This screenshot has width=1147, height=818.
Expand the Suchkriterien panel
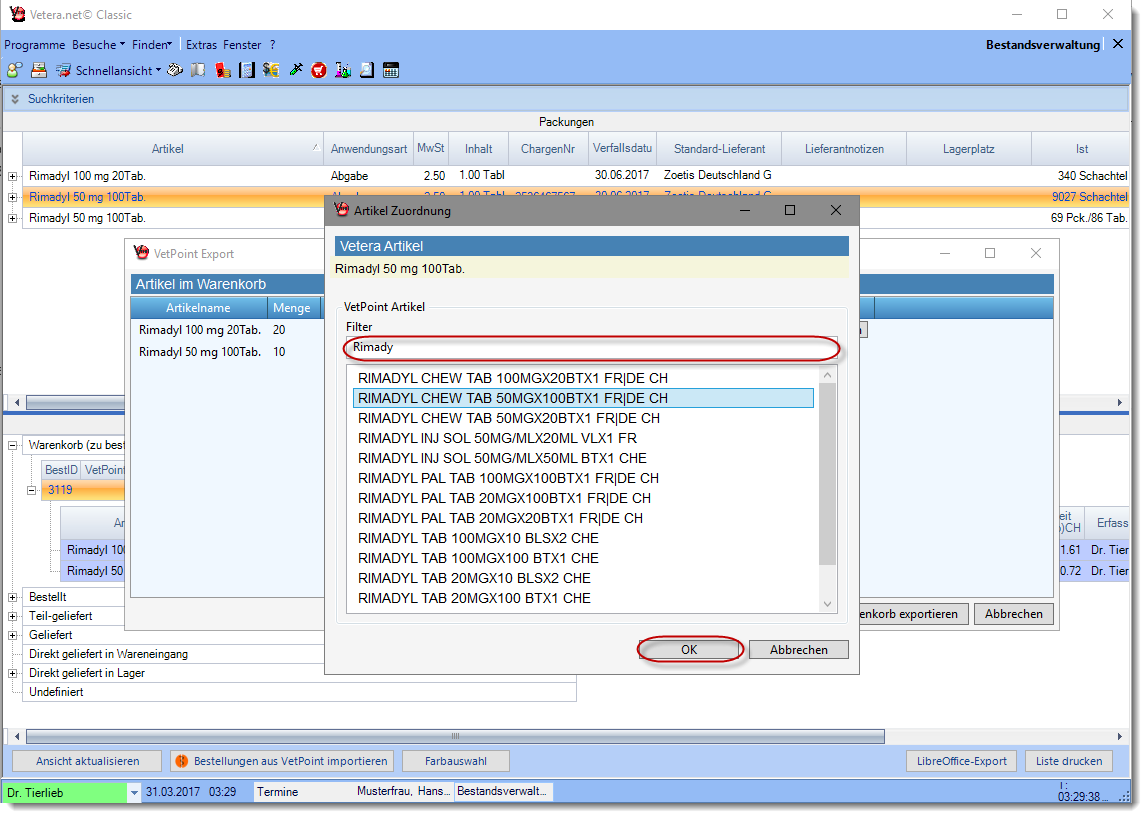pyautogui.click(x=15, y=99)
